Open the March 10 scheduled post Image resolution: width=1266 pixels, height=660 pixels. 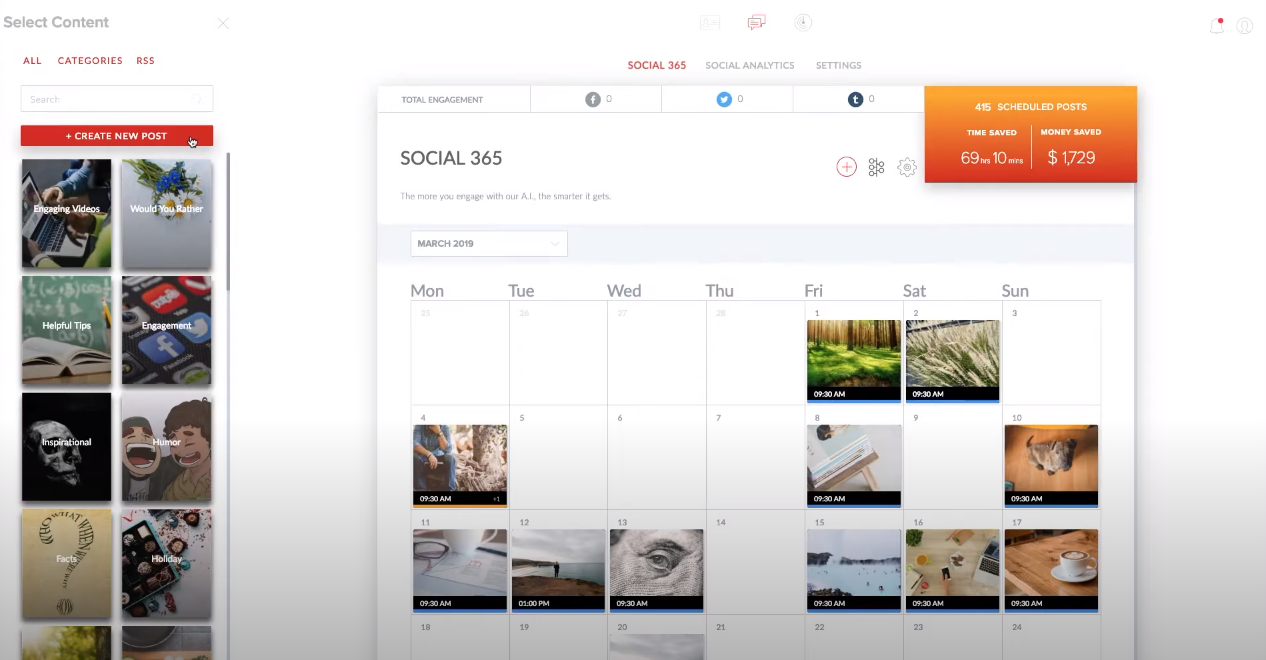[x=1051, y=465]
